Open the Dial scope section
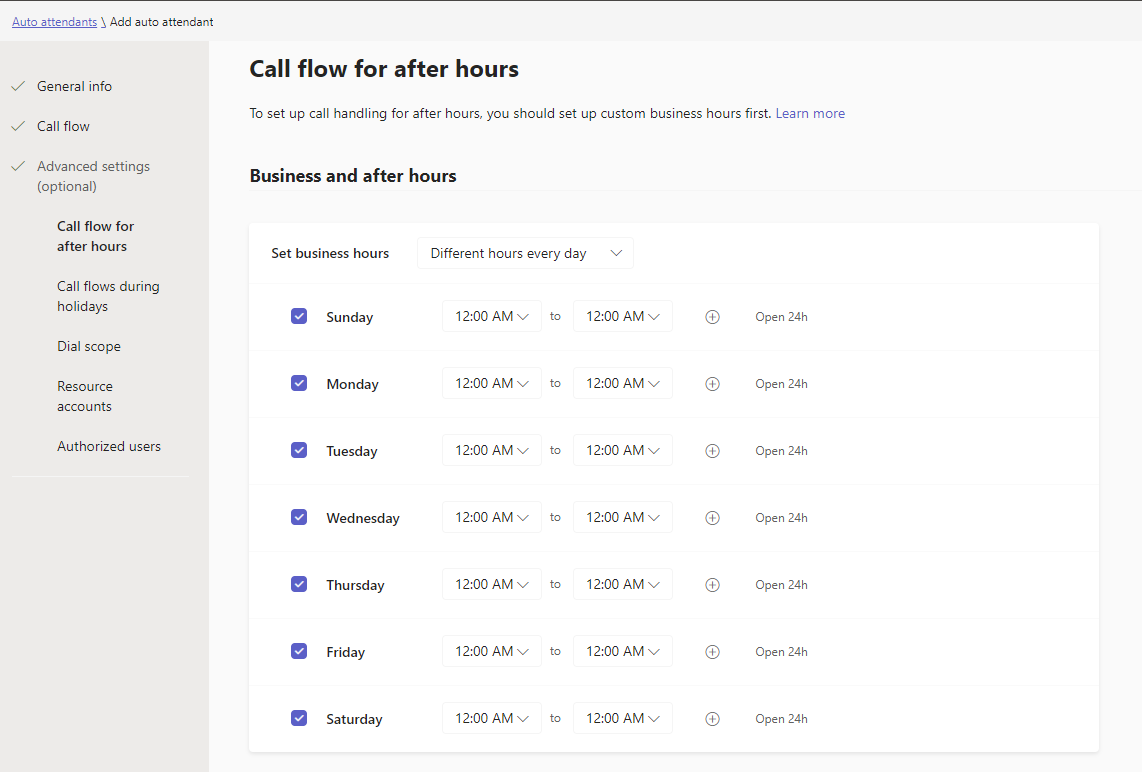Screen dimensions: 1142x772 point(89,346)
